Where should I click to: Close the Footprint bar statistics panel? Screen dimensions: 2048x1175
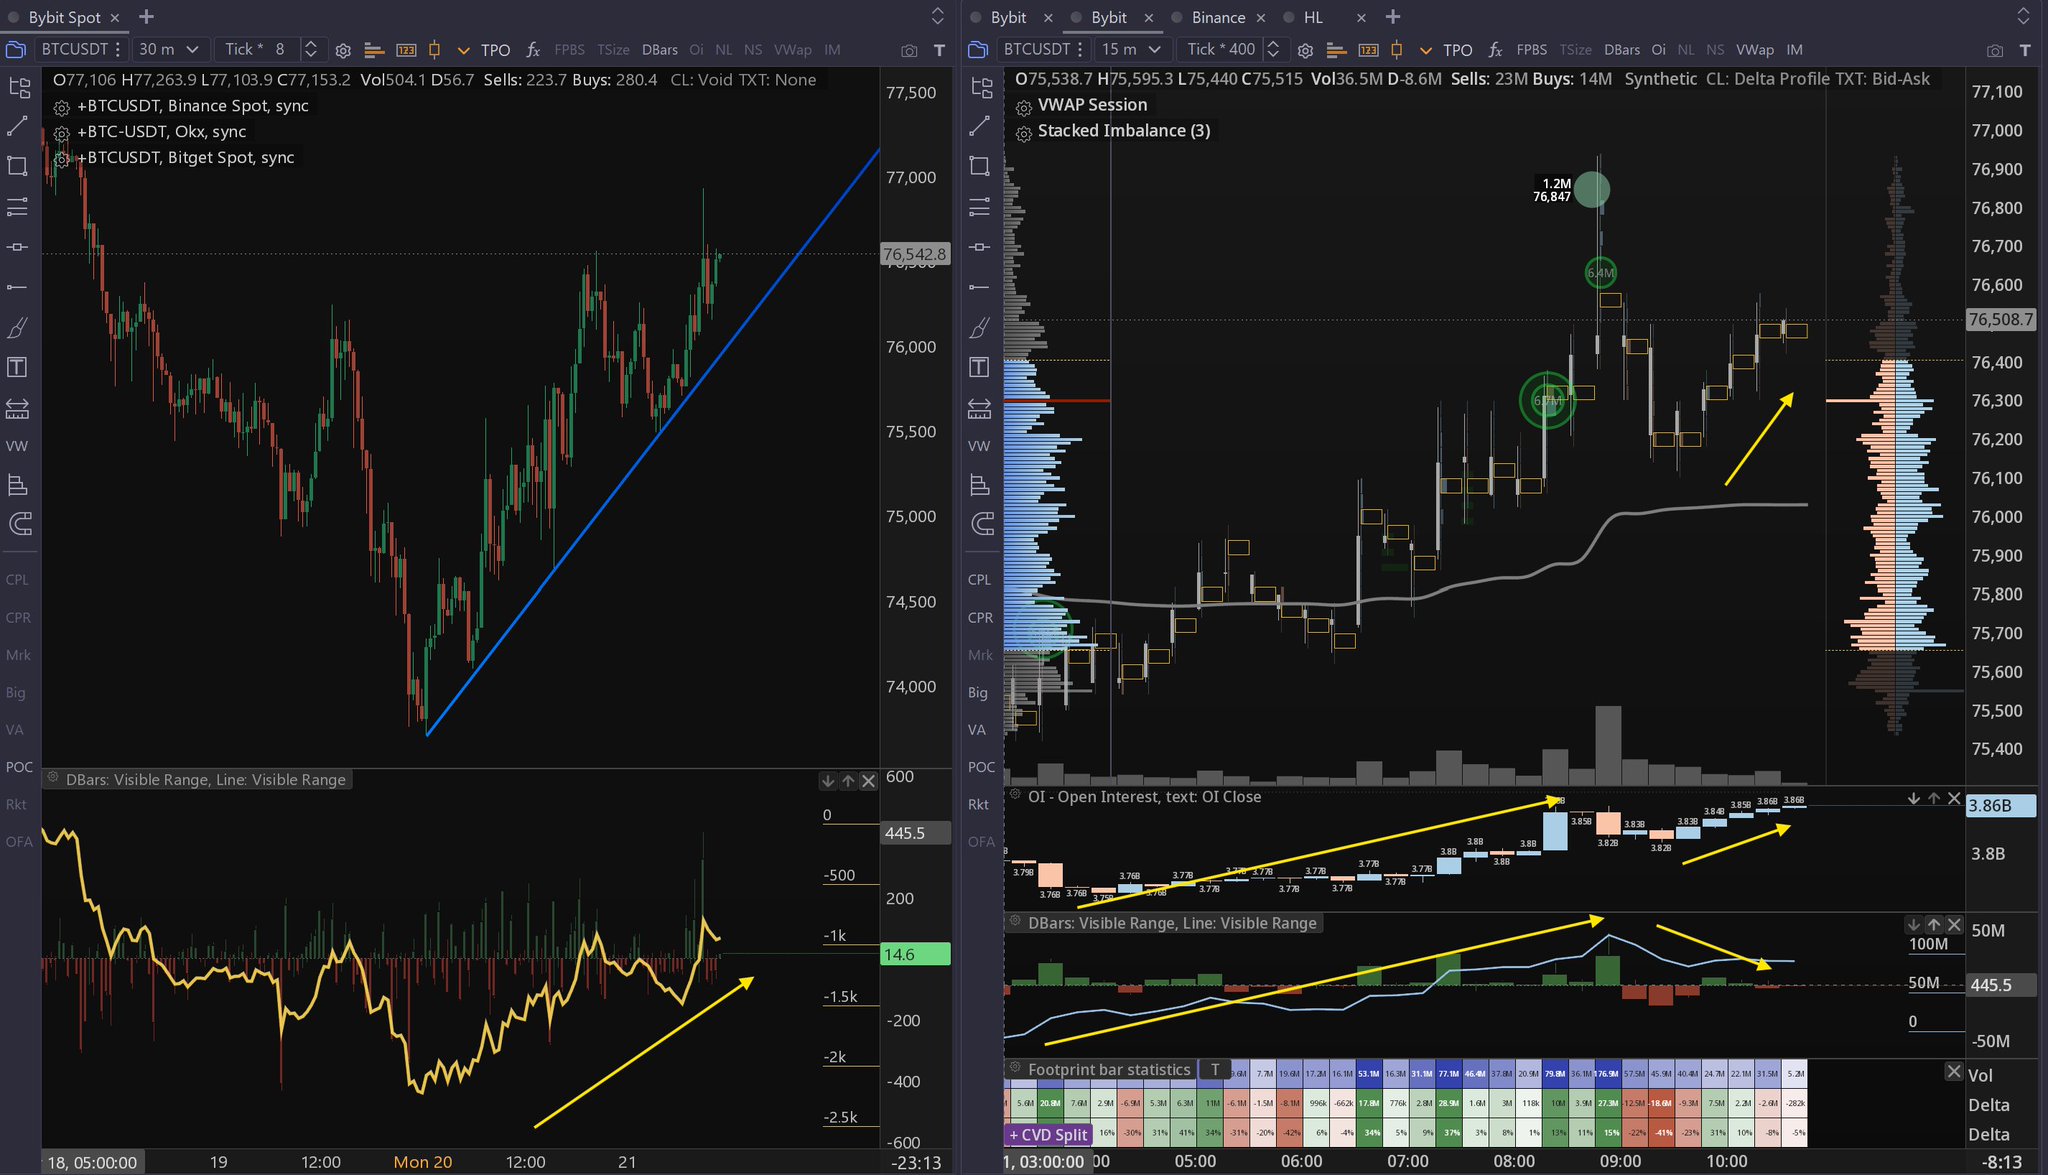point(1953,1071)
